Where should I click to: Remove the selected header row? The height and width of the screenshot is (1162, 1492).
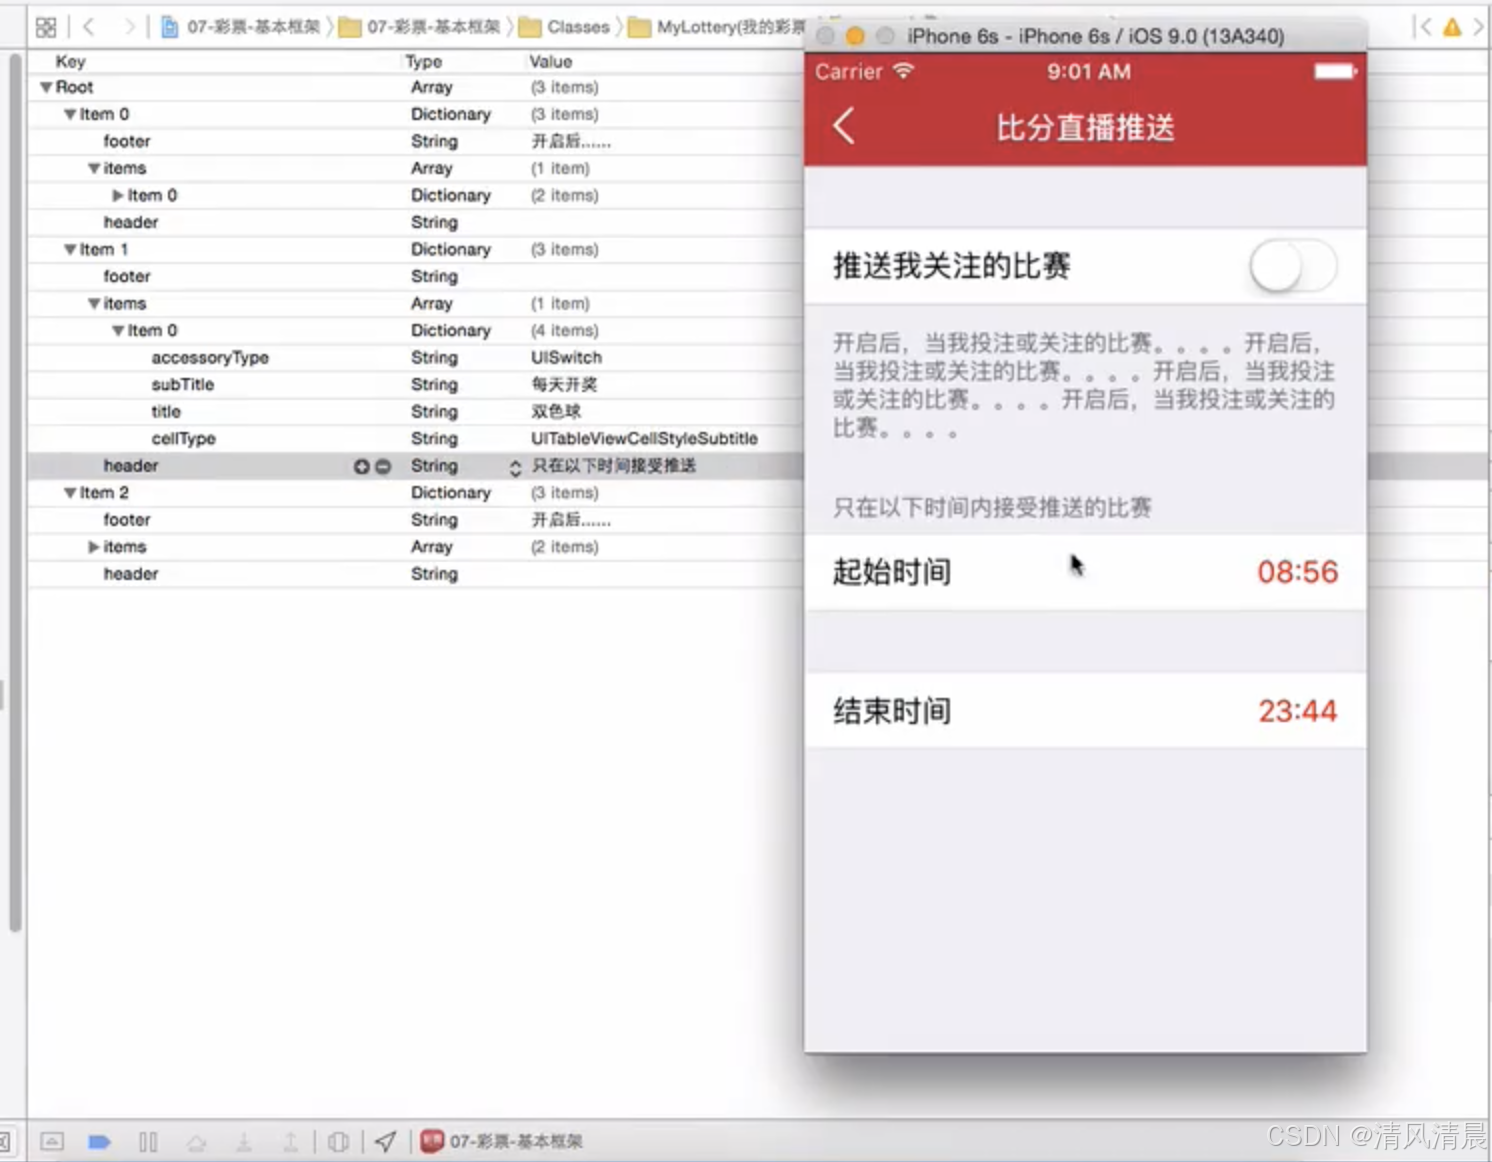tap(383, 466)
